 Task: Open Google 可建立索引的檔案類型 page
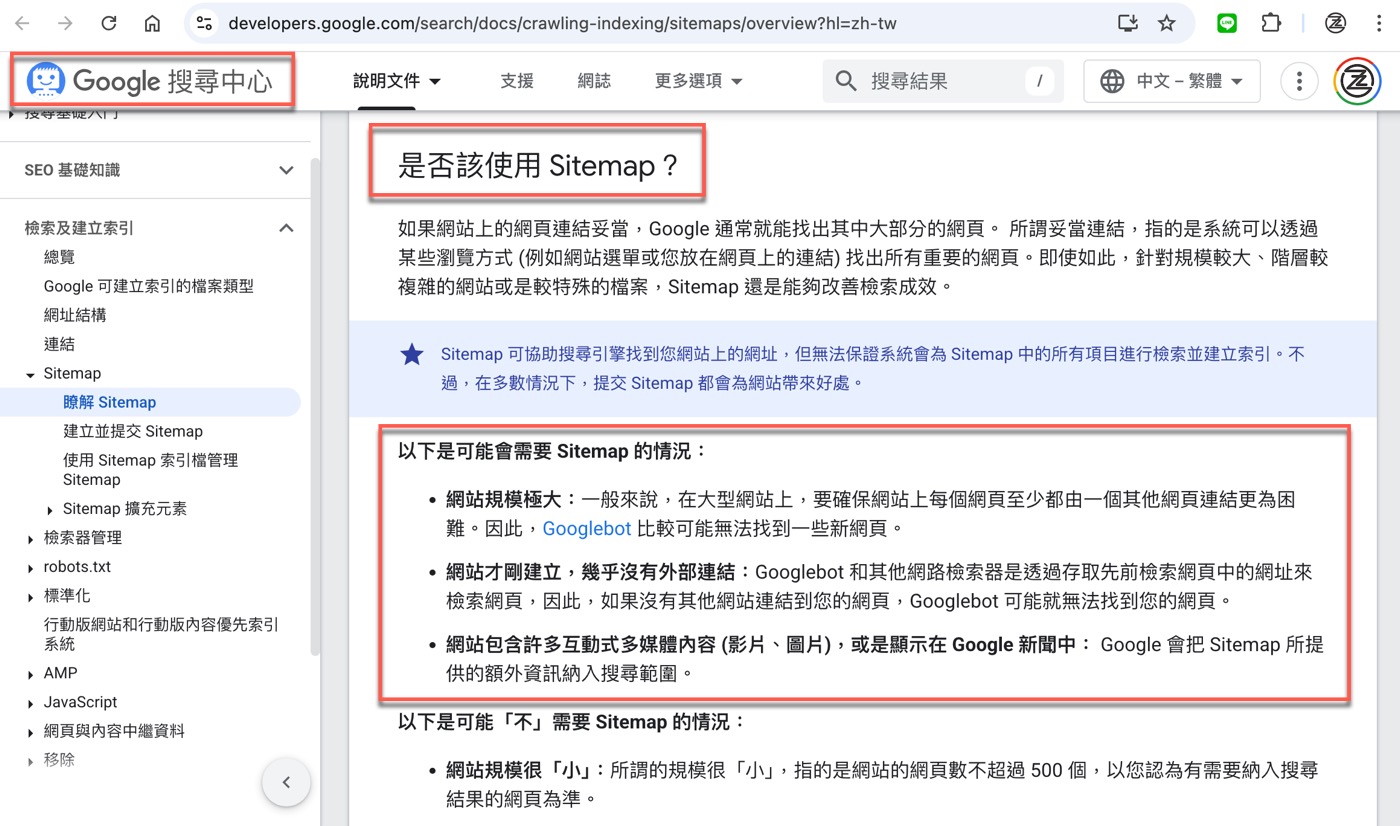pyautogui.click(x=149, y=286)
